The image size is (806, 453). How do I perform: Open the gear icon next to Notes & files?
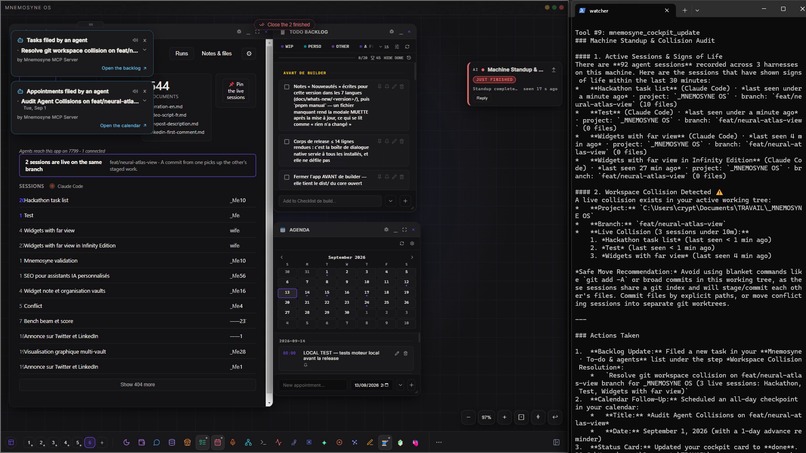(x=249, y=53)
